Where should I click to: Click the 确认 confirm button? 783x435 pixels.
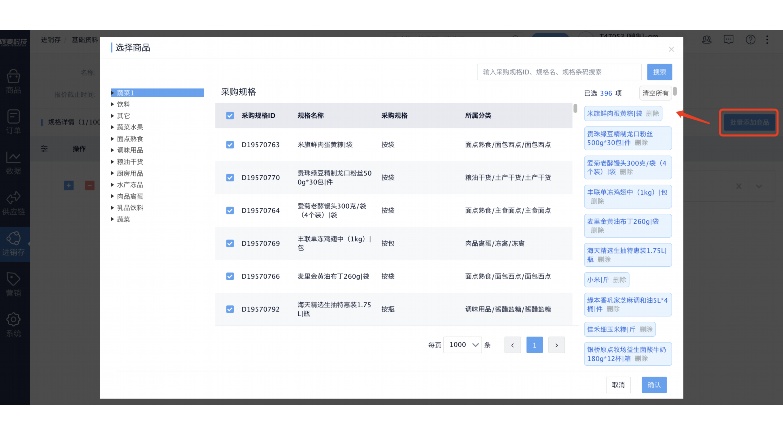click(654, 385)
